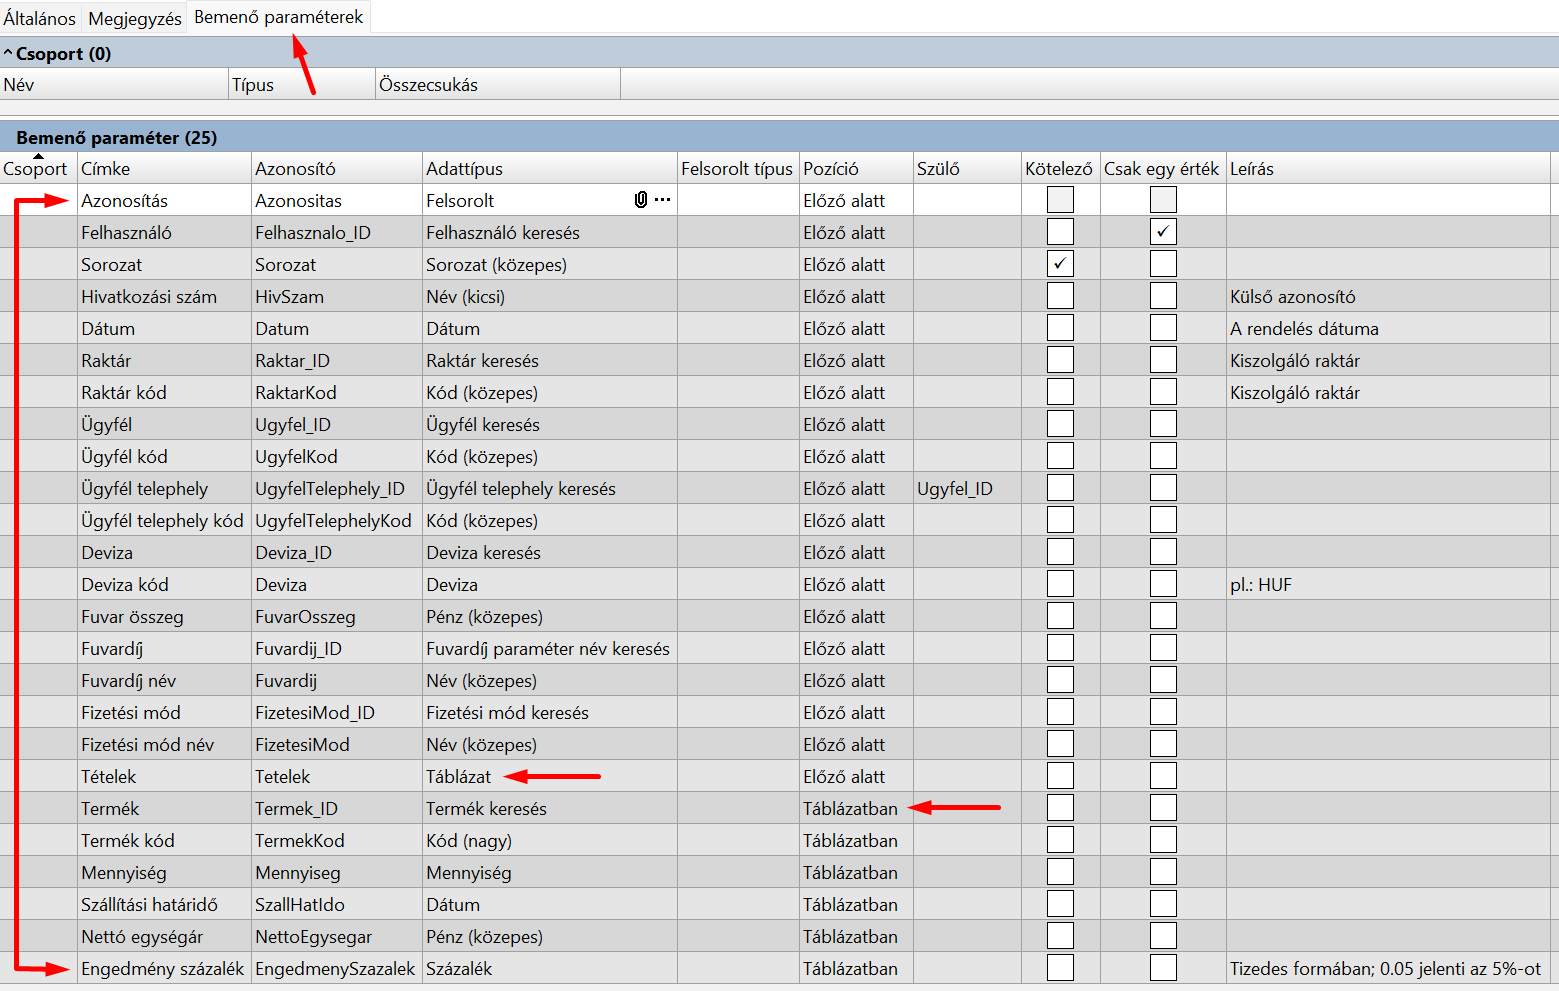This screenshot has width=1559, height=991.
Task: Select the HivSzam identifier cell
Action: [x=337, y=296]
